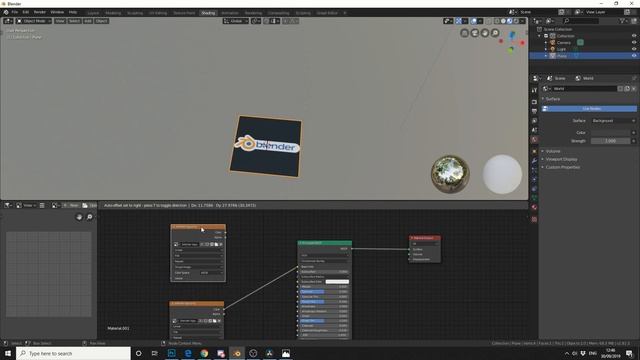
Task: Open the pivot point selector
Action: [256, 21]
